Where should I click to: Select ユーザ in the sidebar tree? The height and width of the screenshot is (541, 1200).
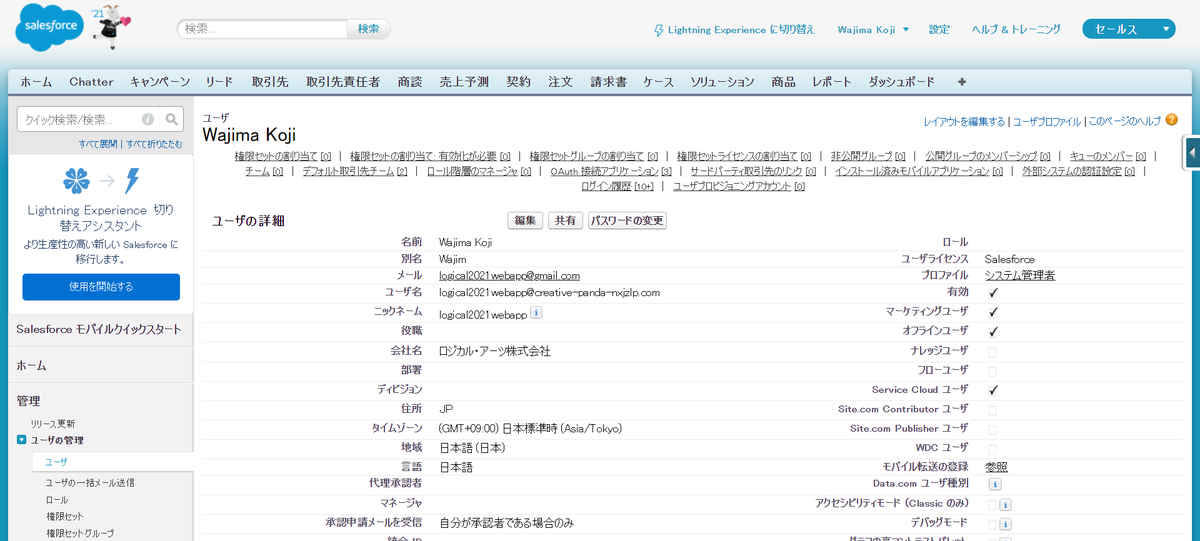pyautogui.click(x=56, y=462)
